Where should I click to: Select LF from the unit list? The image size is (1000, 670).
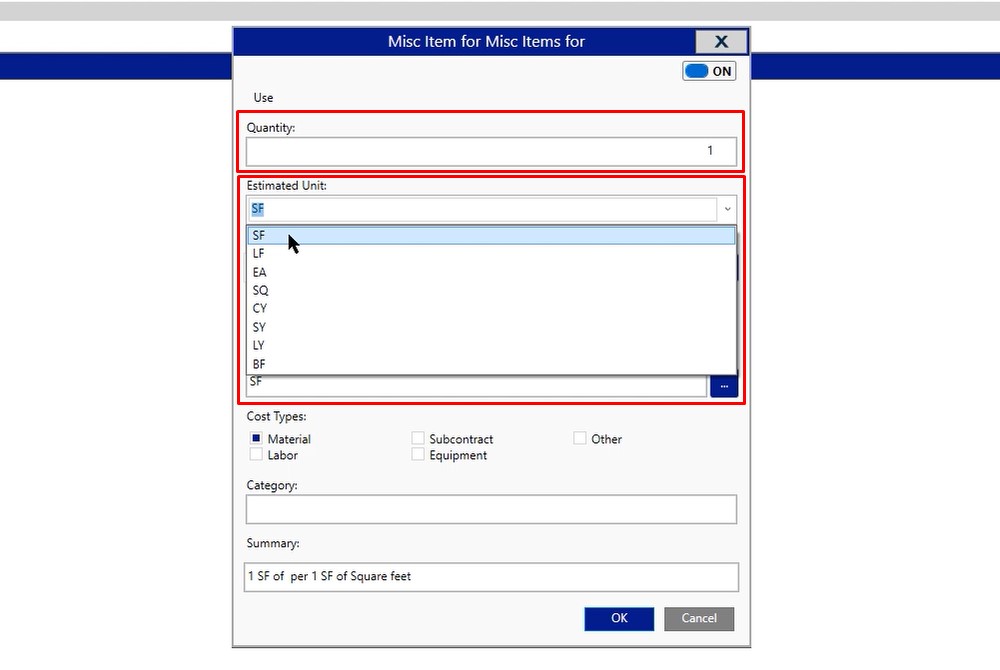[x=490, y=254]
